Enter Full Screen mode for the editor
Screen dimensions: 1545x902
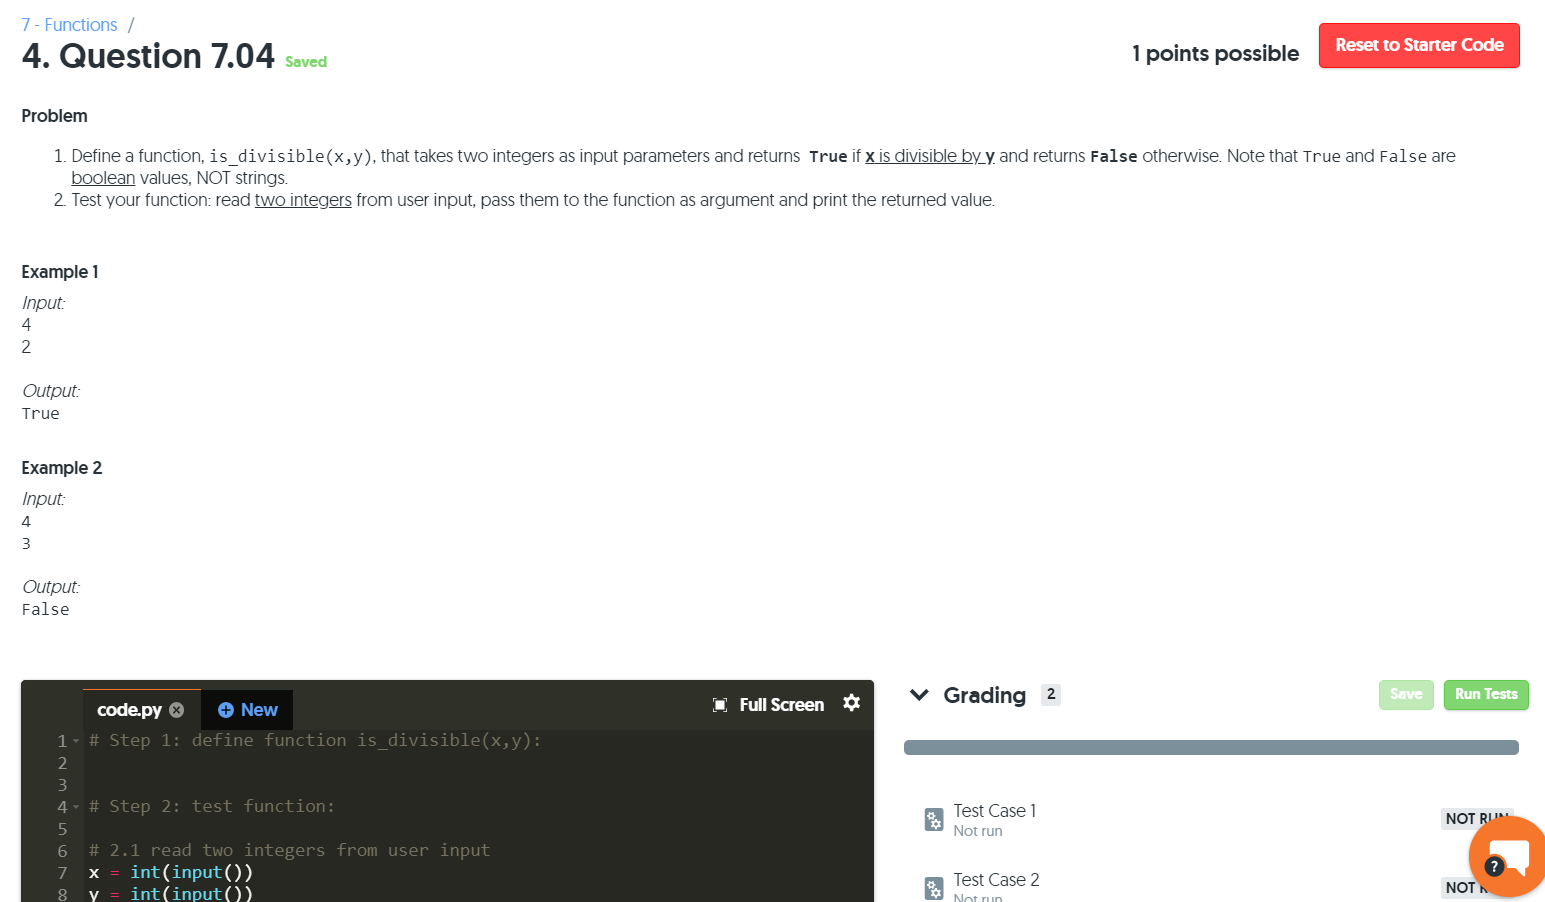(x=768, y=704)
